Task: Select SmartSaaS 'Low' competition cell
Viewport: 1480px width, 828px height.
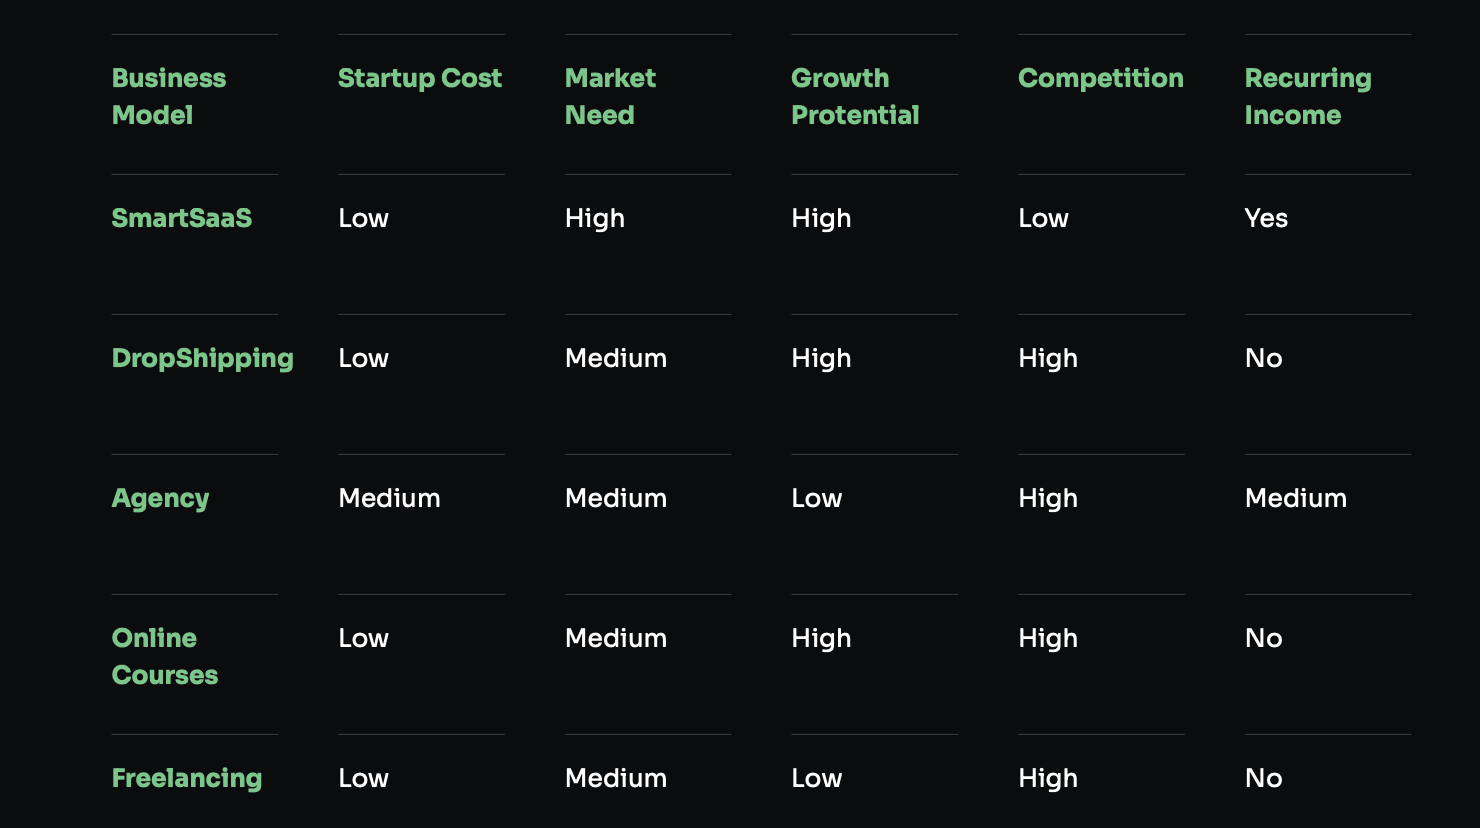Action: (x=1043, y=218)
